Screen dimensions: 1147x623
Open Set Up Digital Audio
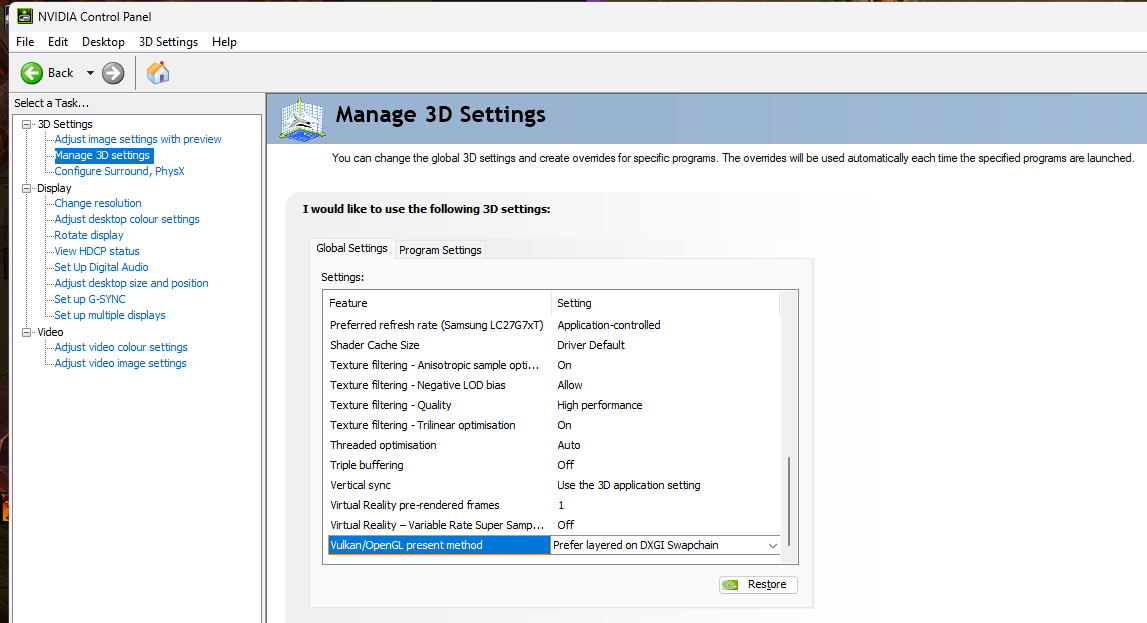(x=101, y=267)
